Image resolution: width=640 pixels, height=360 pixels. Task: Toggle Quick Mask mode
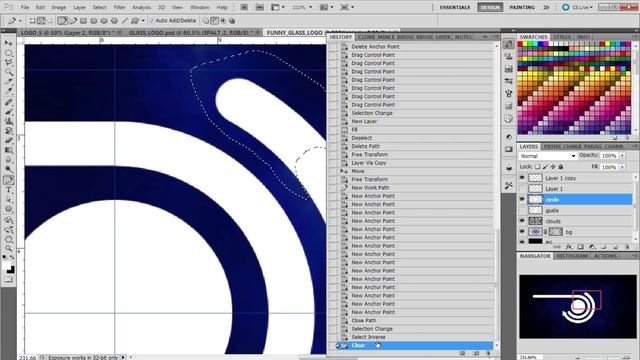click(9, 280)
